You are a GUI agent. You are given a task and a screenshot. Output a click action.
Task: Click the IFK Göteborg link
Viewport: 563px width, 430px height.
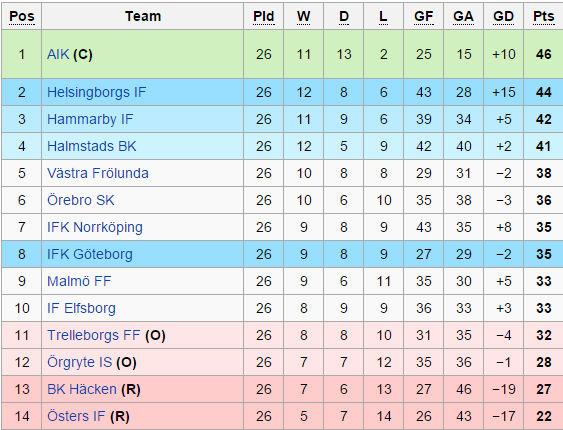pos(90,254)
